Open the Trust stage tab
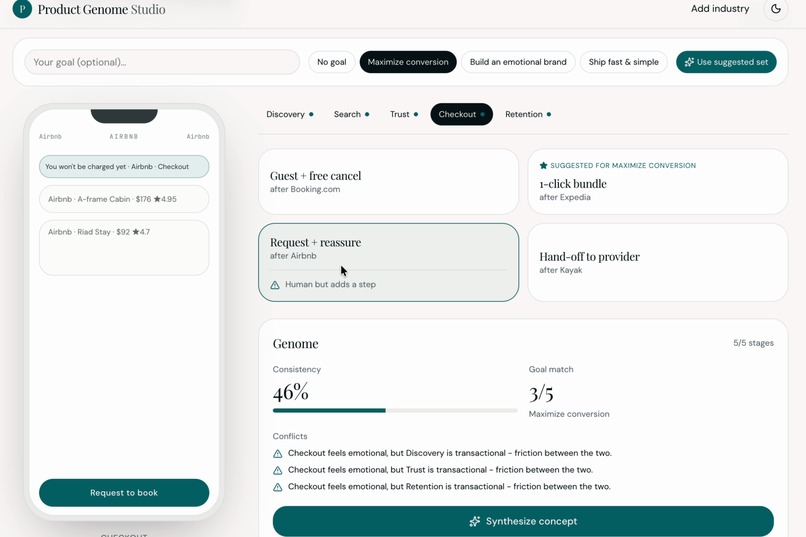The height and width of the screenshot is (537, 806). pos(404,114)
